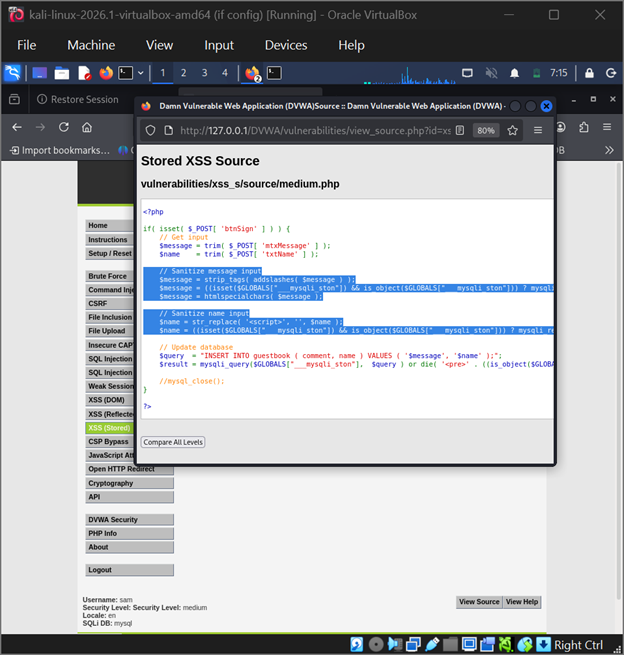Viewport: 624px width, 655px height.
Task: Click the show desktop panel icon
Action: click(40, 73)
